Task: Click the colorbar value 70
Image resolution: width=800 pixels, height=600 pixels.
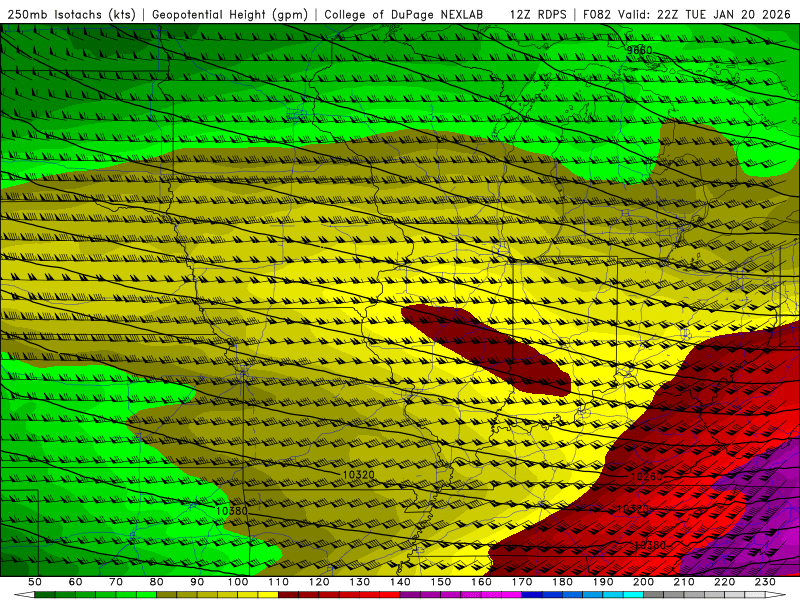Action: [x=116, y=582]
